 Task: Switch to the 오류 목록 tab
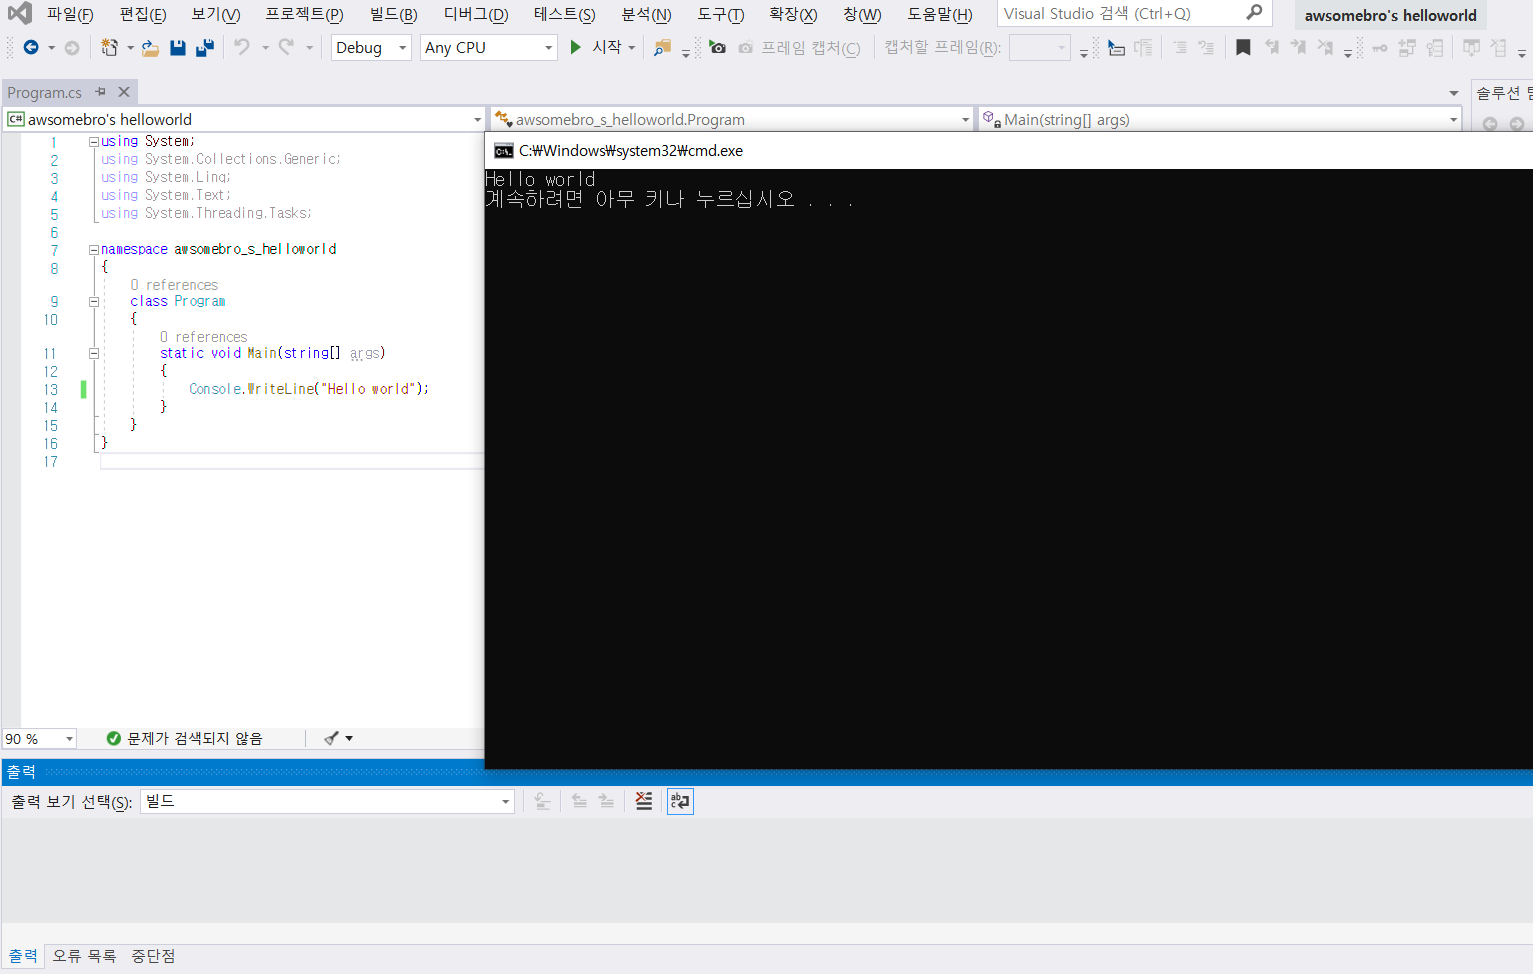(84, 956)
